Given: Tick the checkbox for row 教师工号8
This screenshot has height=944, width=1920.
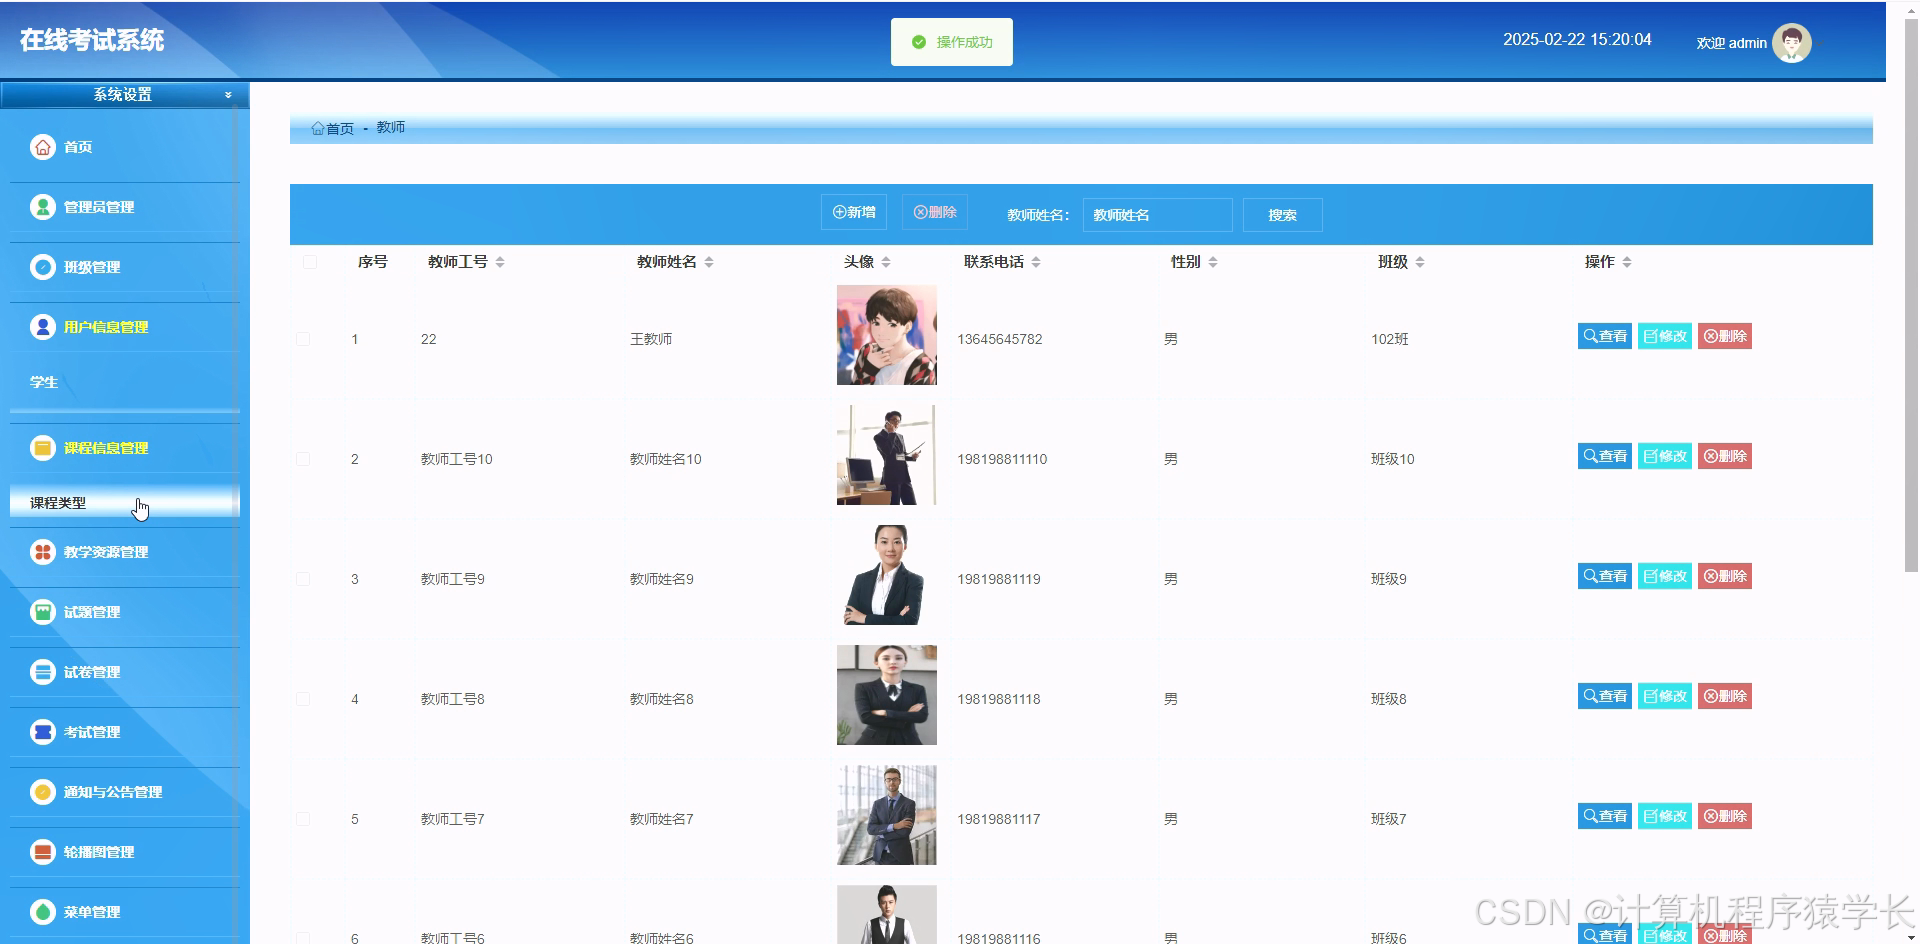Looking at the screenshot, I should coord(303,699).
